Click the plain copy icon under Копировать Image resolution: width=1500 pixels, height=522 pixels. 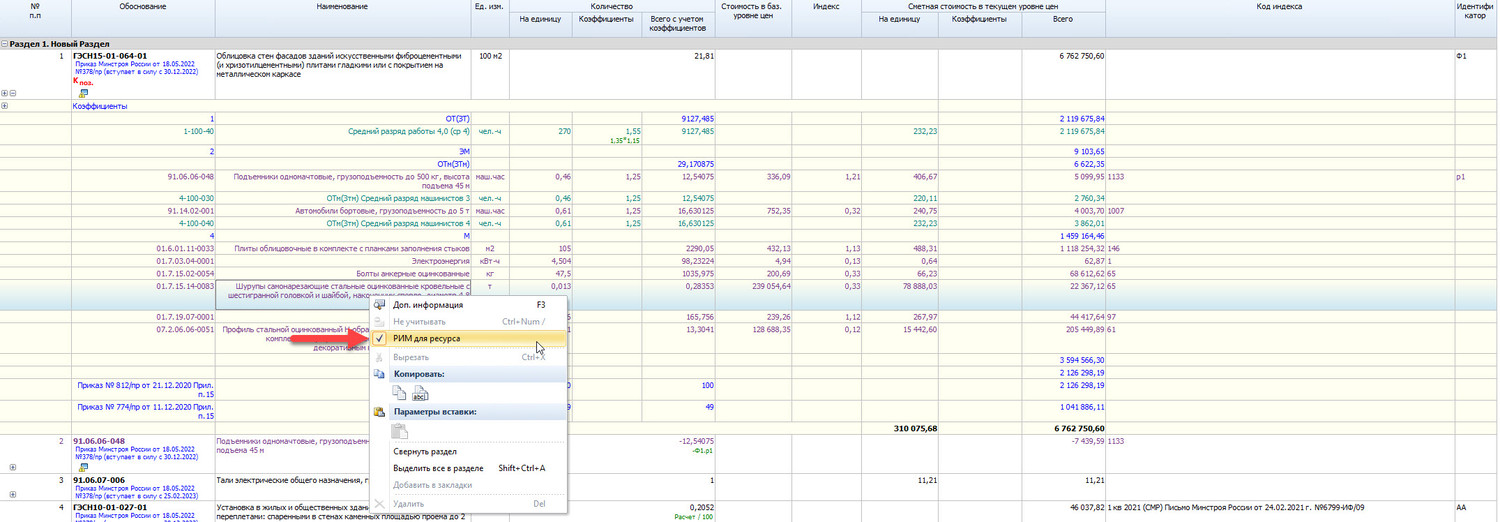pyautogui.click(x=400, y=391)
